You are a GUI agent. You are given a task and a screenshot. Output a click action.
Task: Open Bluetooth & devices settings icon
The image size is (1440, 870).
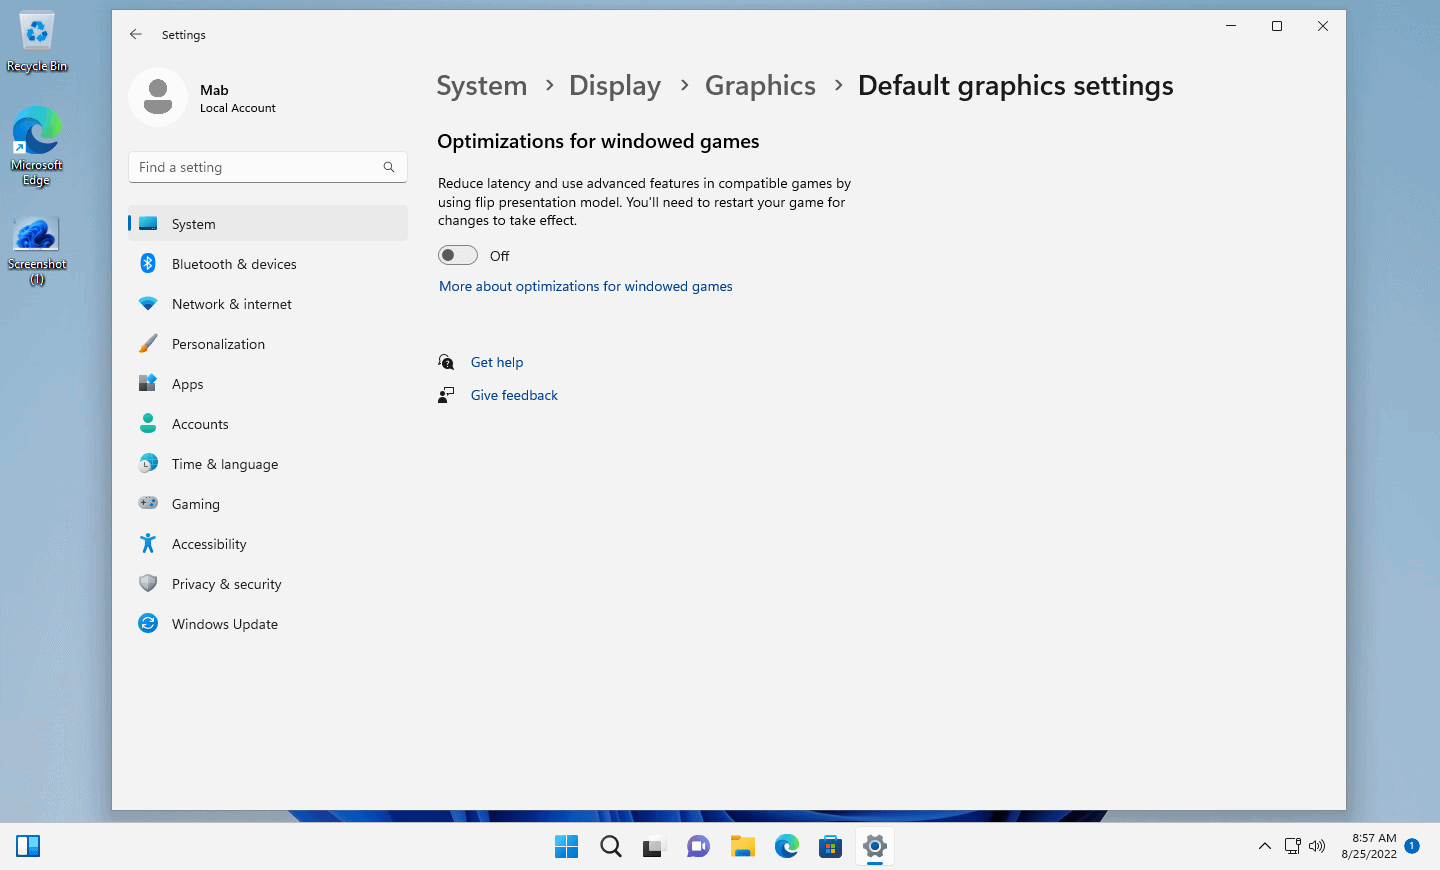click(148, 263)
